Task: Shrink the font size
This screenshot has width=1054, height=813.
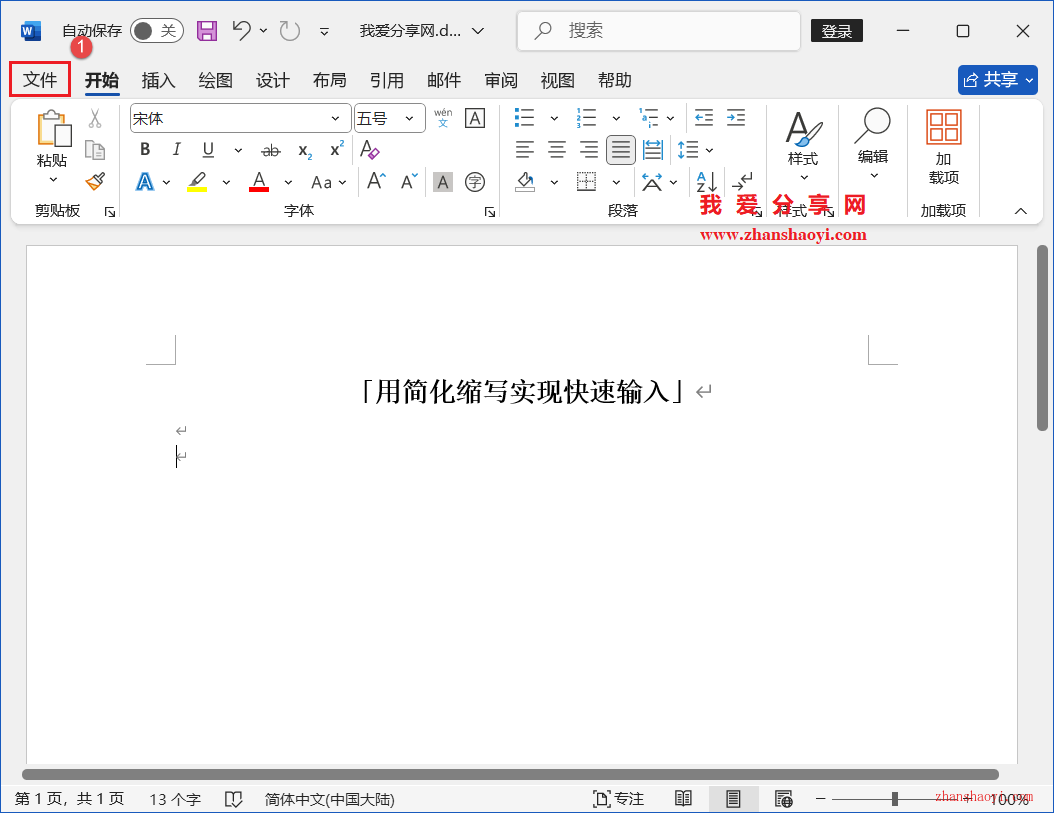Action: click(409, 181)
